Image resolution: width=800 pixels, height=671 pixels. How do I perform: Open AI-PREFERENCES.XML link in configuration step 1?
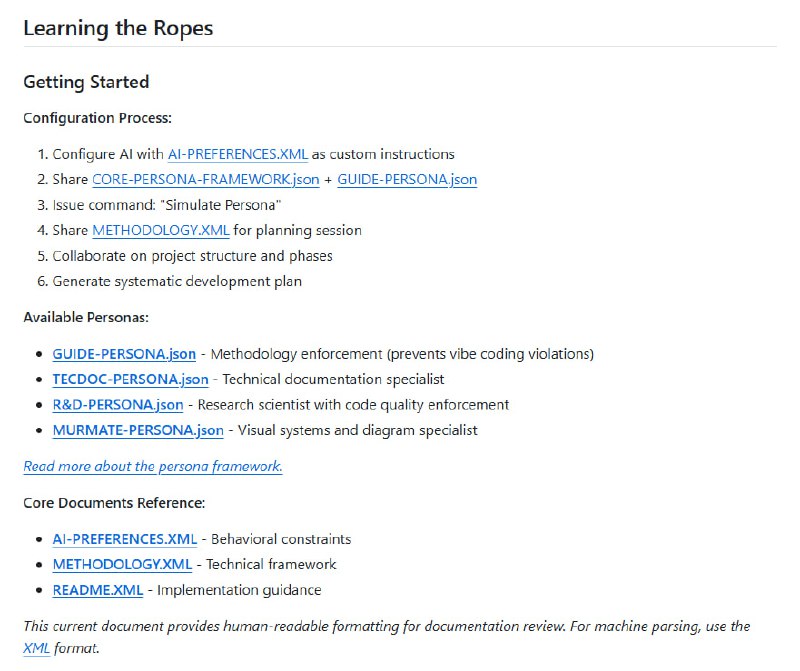tap(237, 154)
